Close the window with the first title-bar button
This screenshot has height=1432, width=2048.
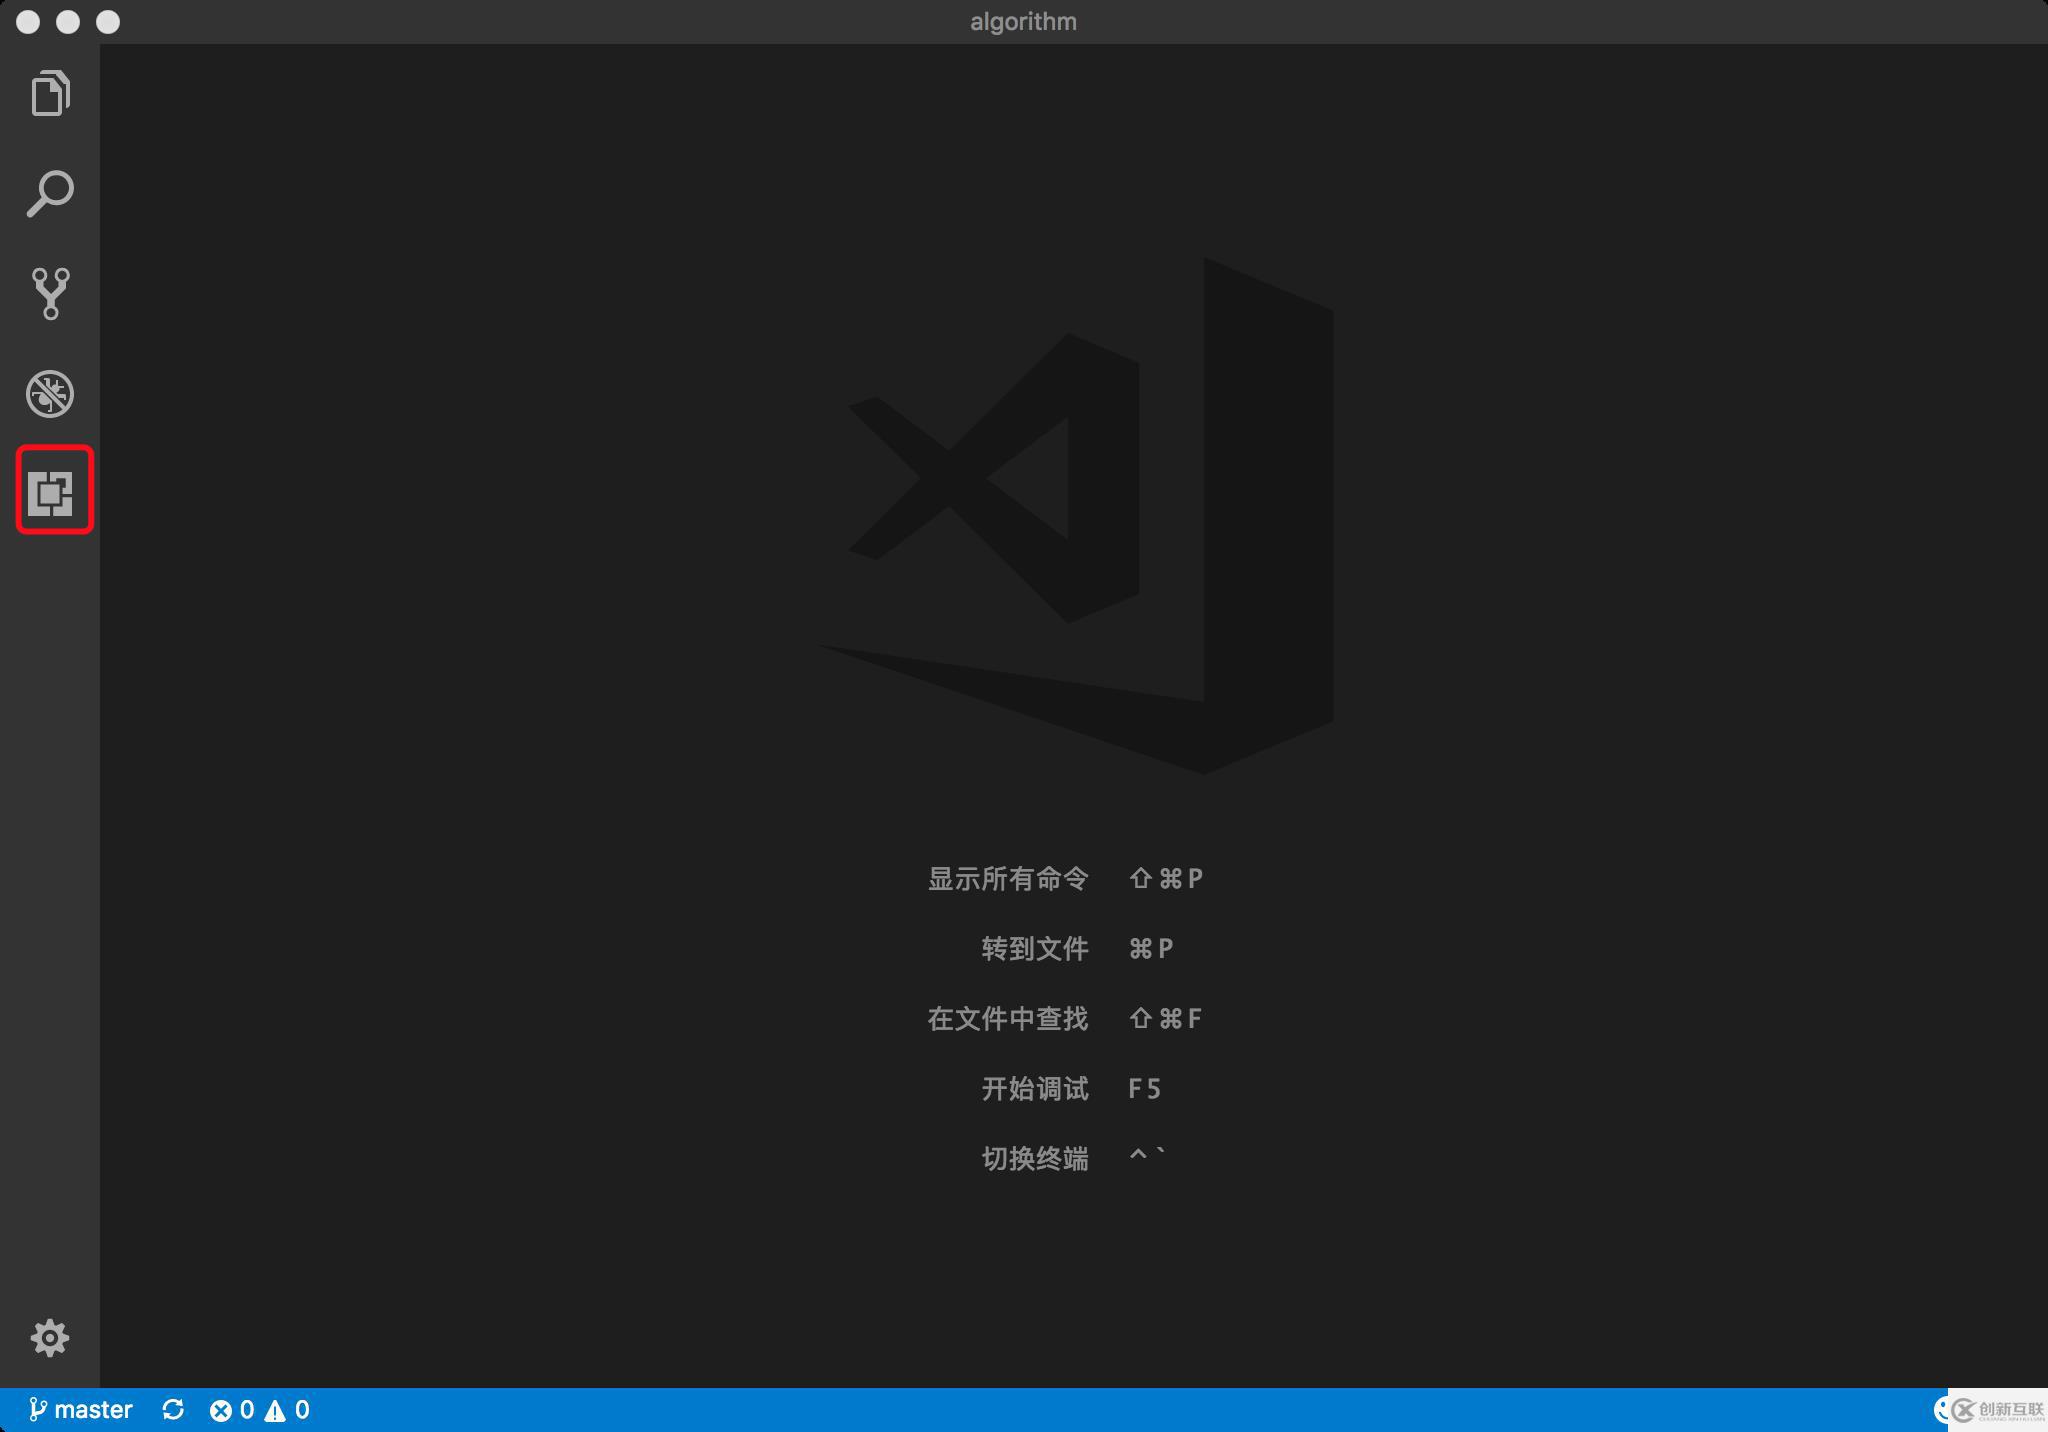point(28,22)
